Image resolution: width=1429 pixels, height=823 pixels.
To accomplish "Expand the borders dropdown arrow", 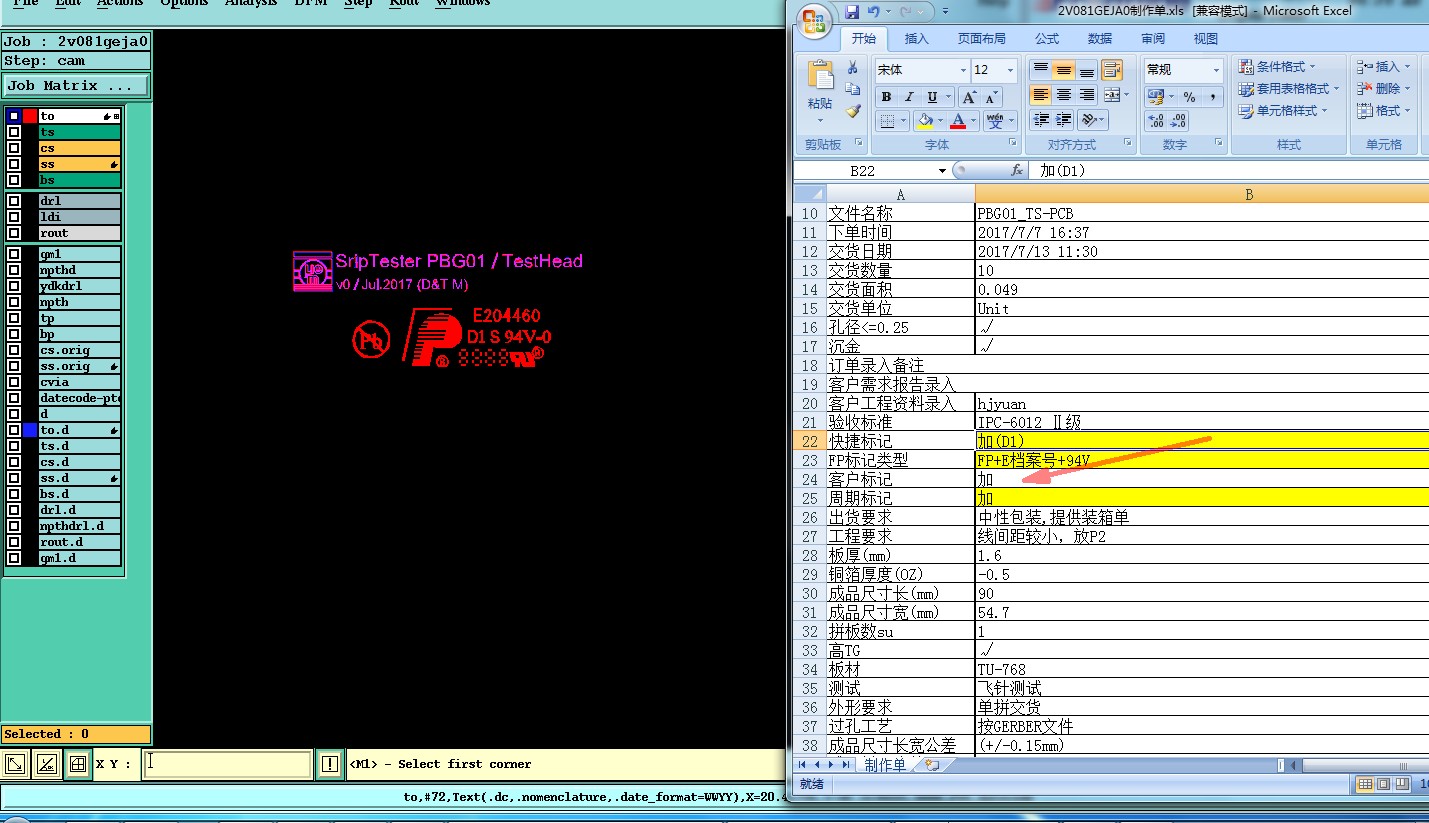I will (x=903, y=121).
